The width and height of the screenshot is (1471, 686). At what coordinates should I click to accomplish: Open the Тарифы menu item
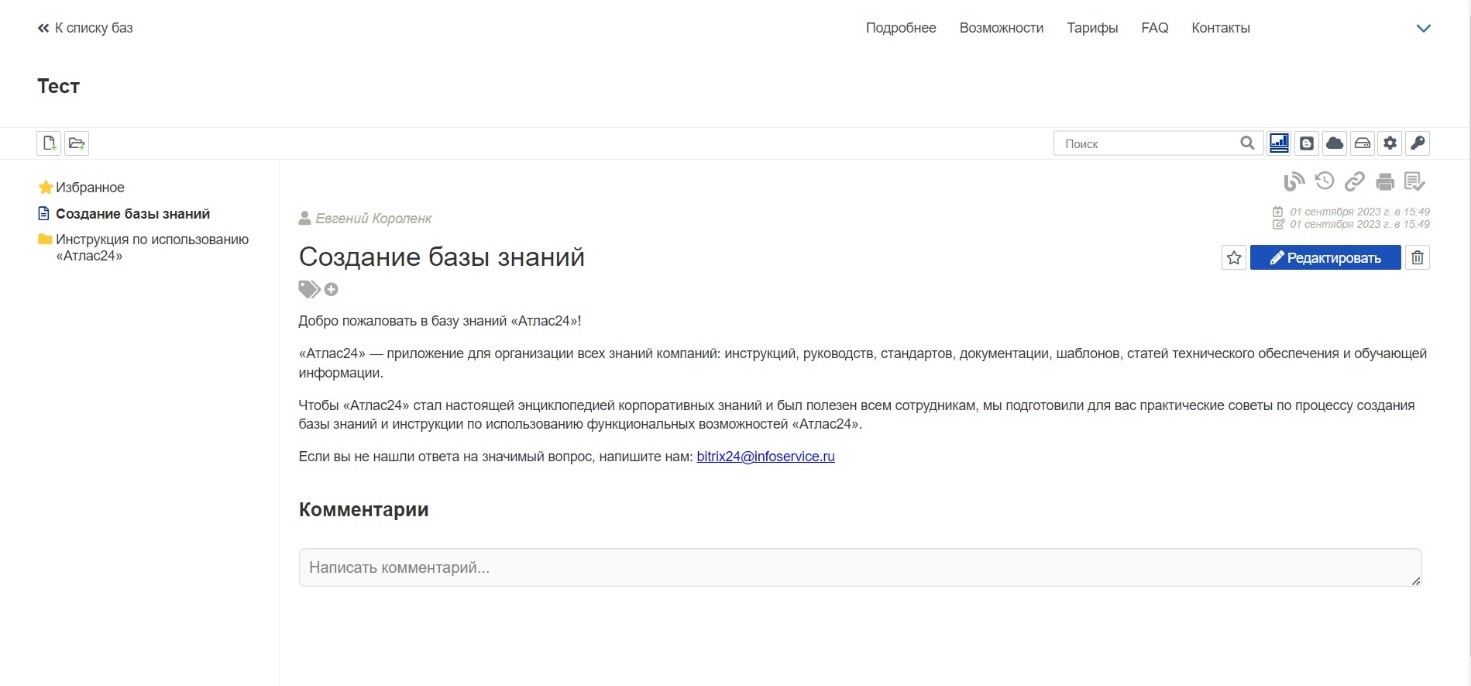pos(1092,28)
